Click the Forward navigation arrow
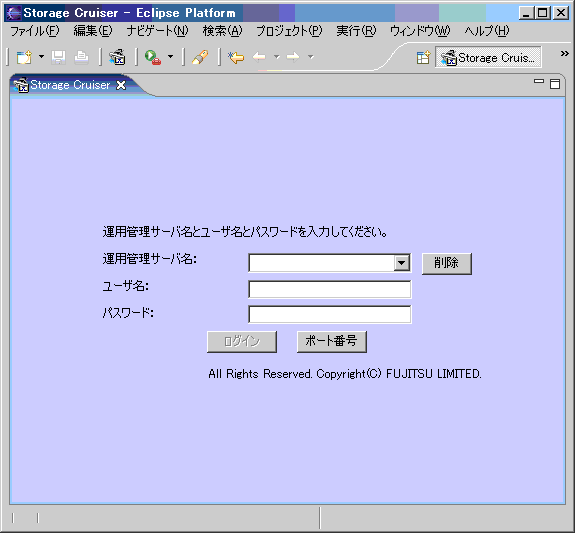575x533 pixels. point(293,57)
